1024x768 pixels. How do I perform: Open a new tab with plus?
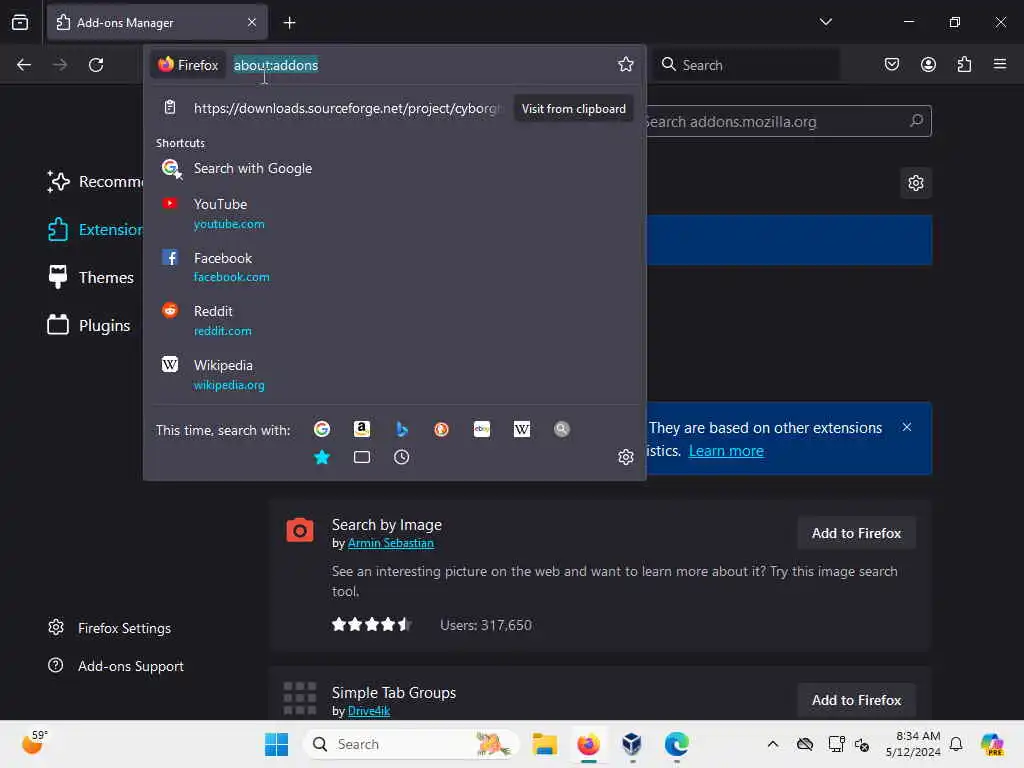pyautogui.click(x=289, y=23)
